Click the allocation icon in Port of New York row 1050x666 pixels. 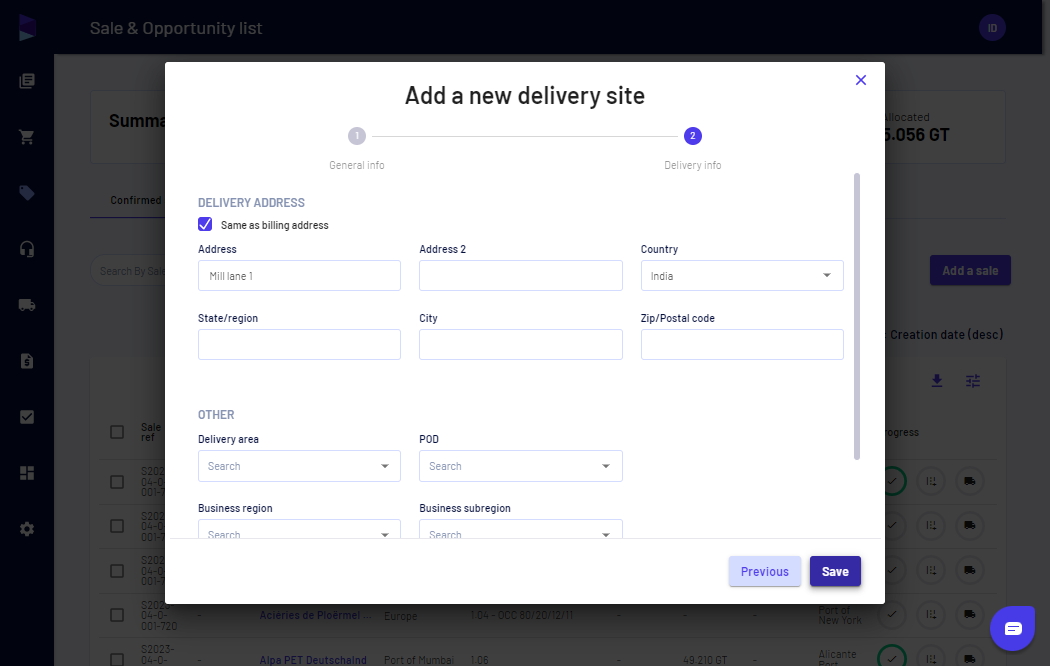pyautogui.click(x=931, y=614)
